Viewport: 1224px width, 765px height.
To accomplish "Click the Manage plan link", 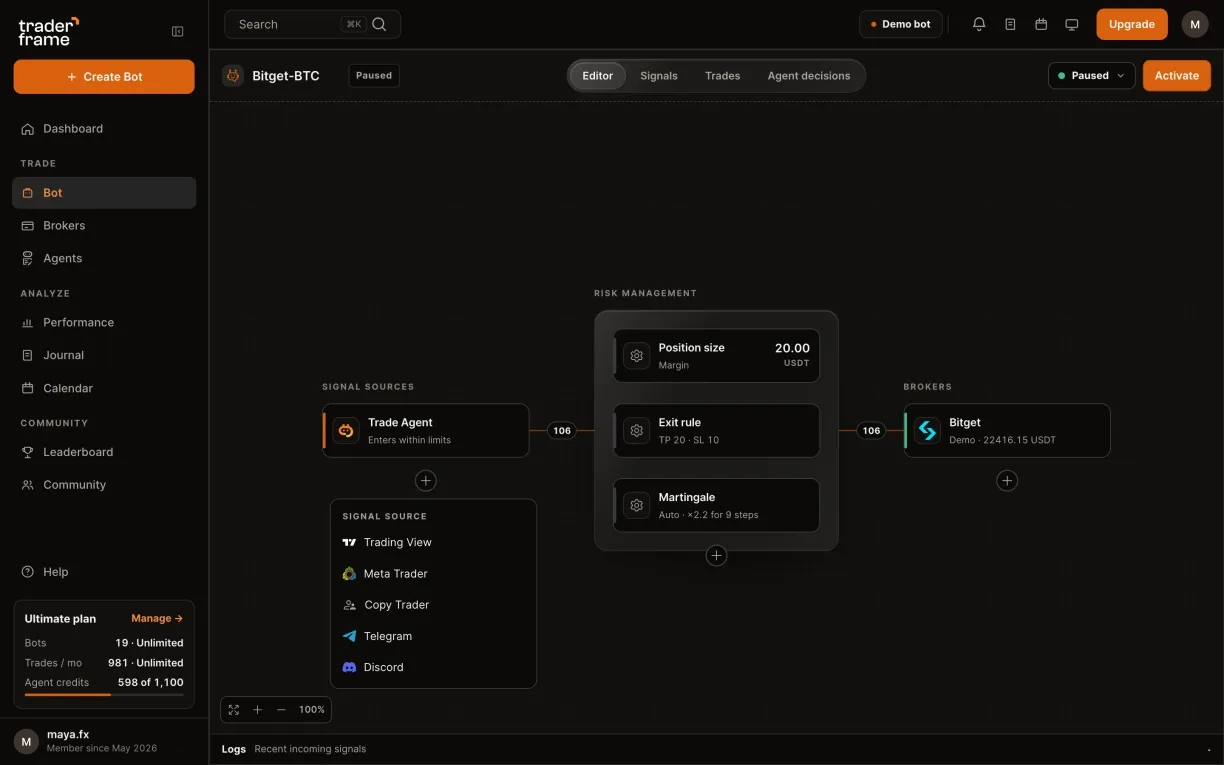I will coord(157,618).
